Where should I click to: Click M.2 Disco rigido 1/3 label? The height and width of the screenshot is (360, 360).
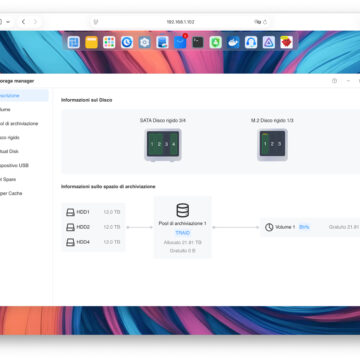[272, 120]
